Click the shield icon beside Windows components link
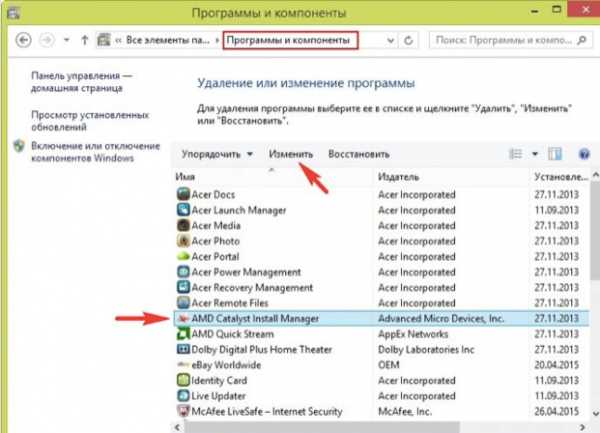Image resolution: width=600 pixels, height=433 pixels. pyautogui.click(x=19, y=146)
